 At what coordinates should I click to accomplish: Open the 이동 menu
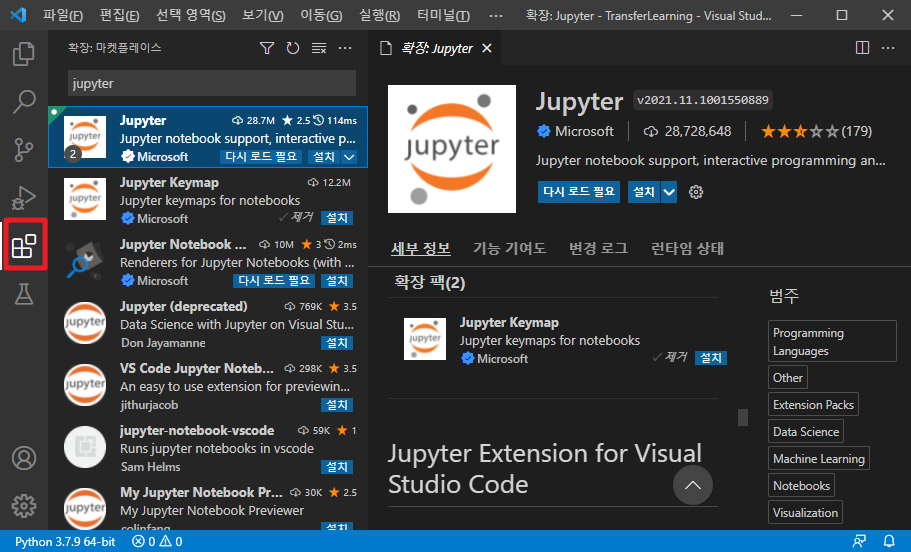tap(321, 16)
